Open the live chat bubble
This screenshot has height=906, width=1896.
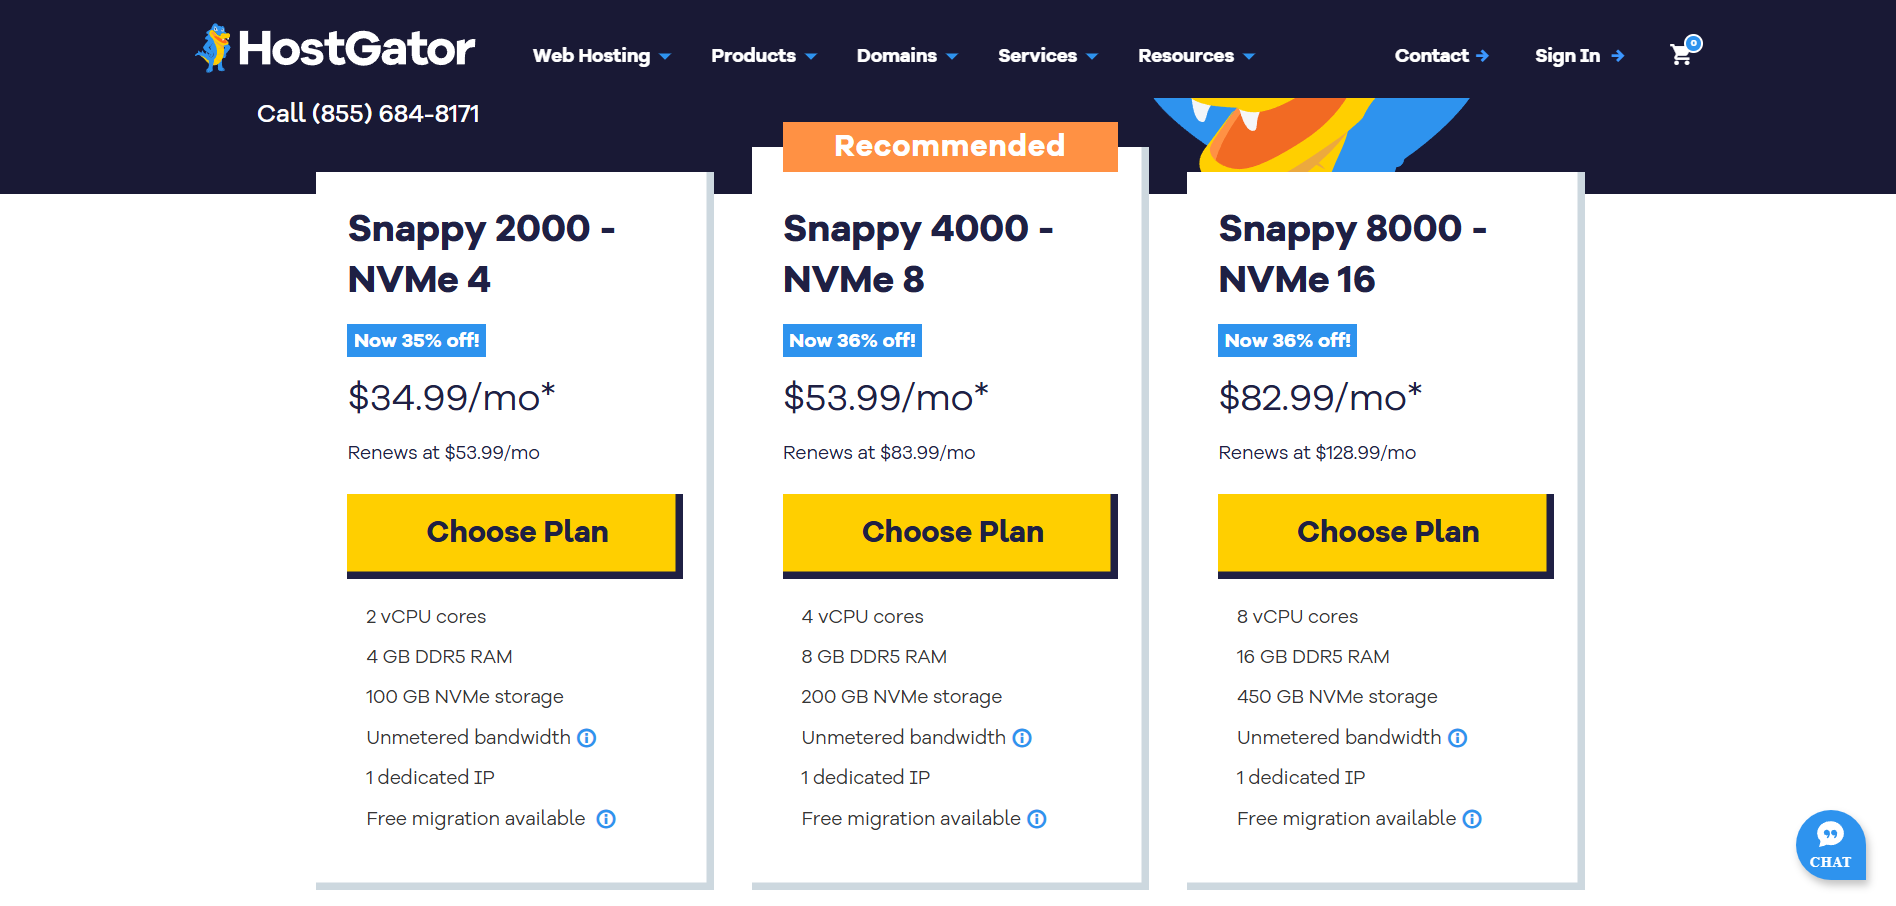pos(1830,845)
